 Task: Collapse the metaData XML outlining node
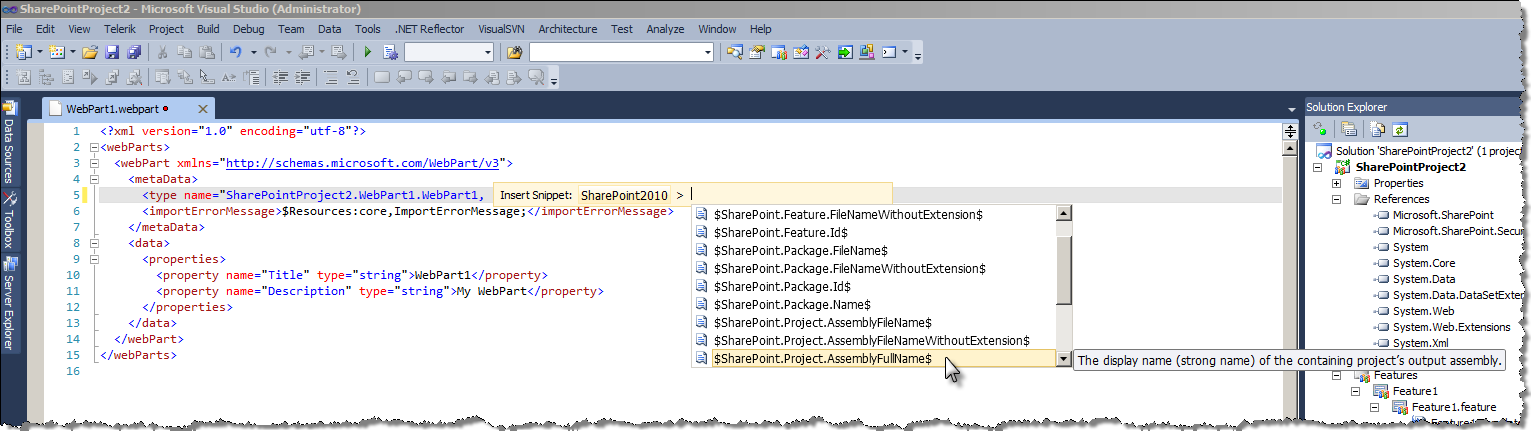(x=95, y=179)
